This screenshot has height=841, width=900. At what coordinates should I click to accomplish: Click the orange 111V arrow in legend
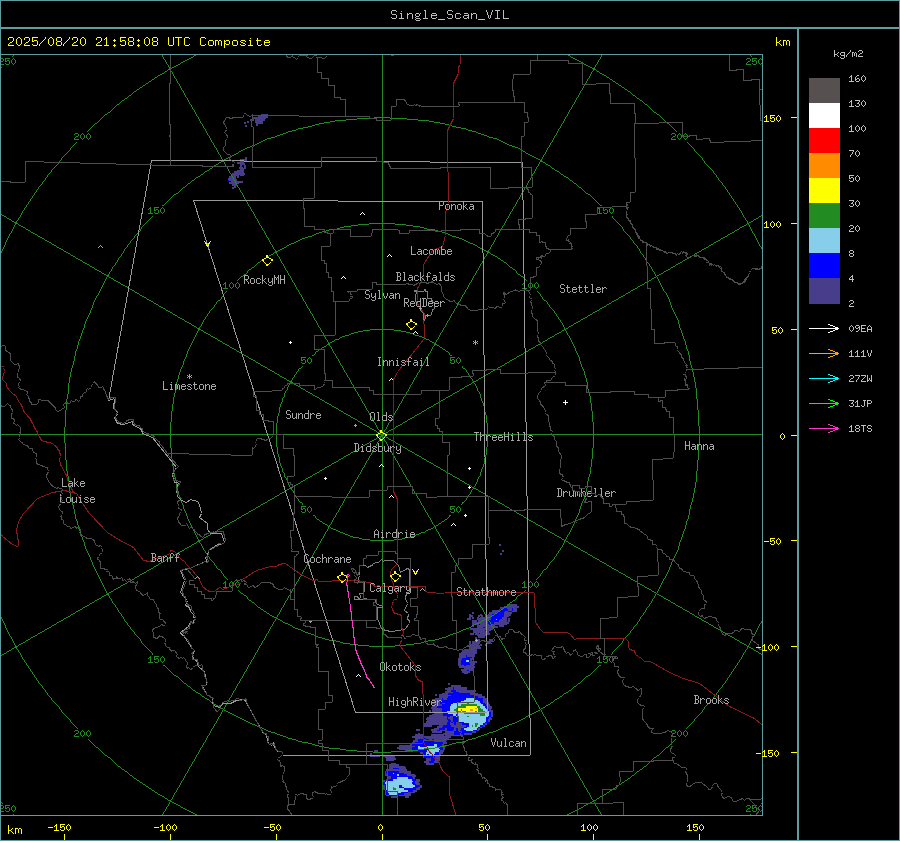click(x=824, y=354)
